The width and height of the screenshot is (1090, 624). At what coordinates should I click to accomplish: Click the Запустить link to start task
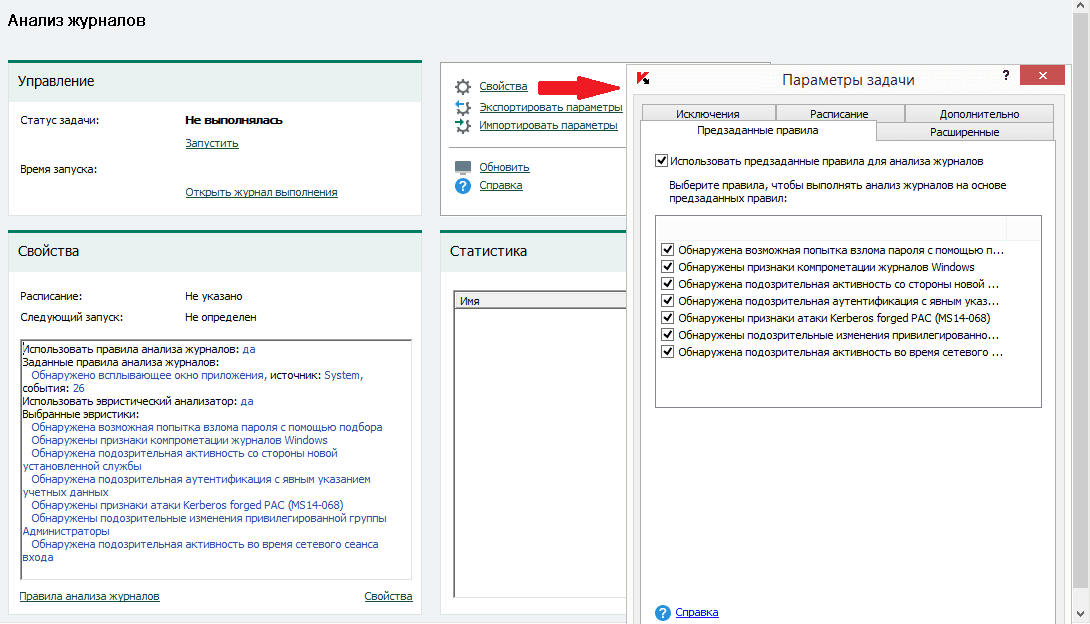[212, 143]
